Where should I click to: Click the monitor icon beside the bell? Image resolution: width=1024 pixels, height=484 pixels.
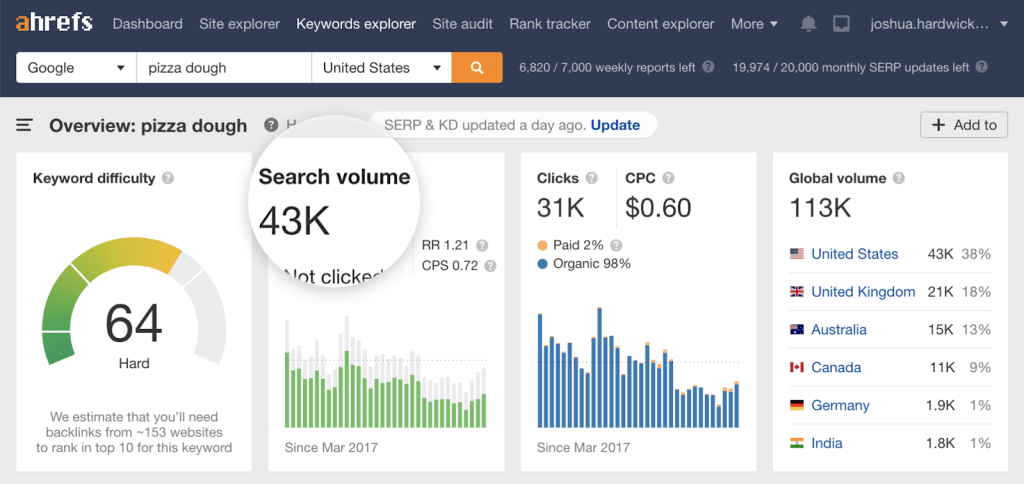[x=841, y=24]
